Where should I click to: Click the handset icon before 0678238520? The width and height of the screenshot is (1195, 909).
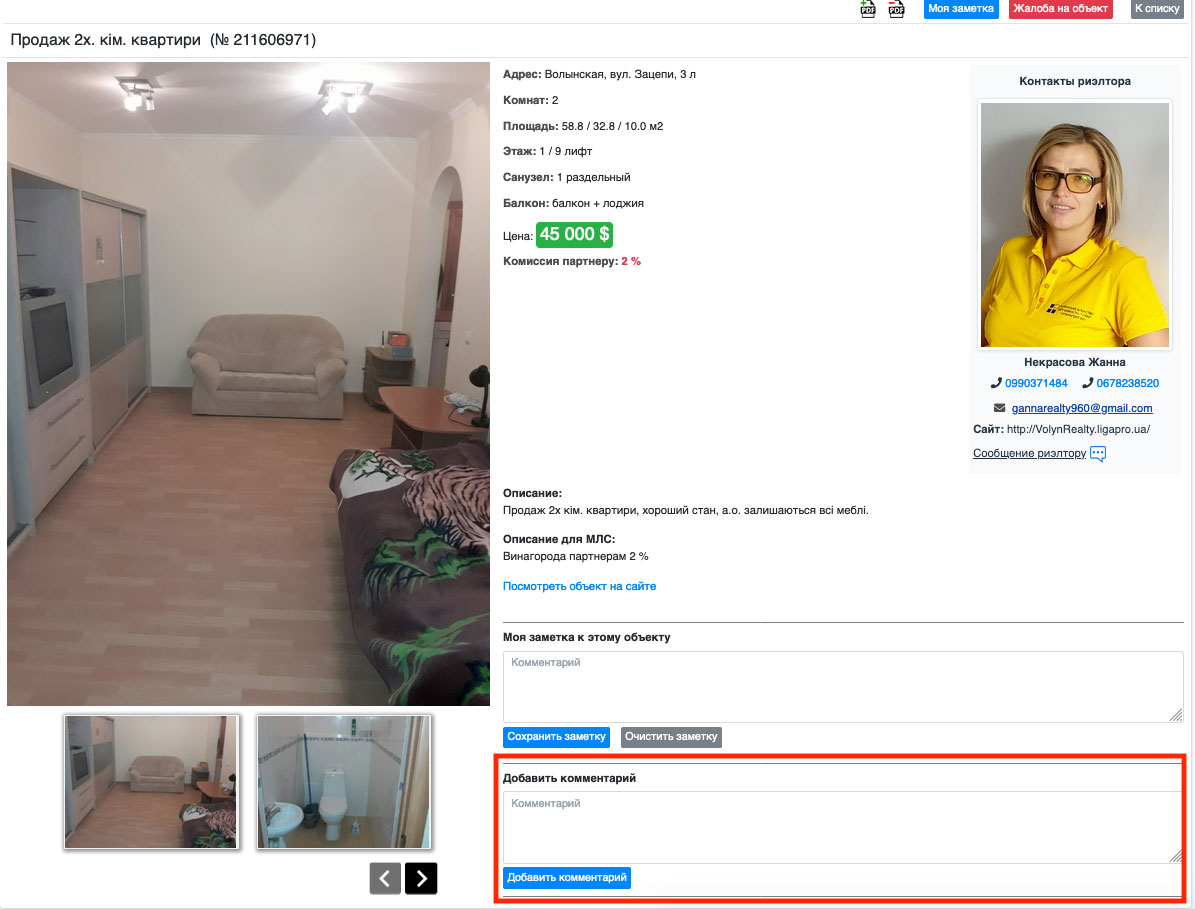click(x=1088, y=383)
